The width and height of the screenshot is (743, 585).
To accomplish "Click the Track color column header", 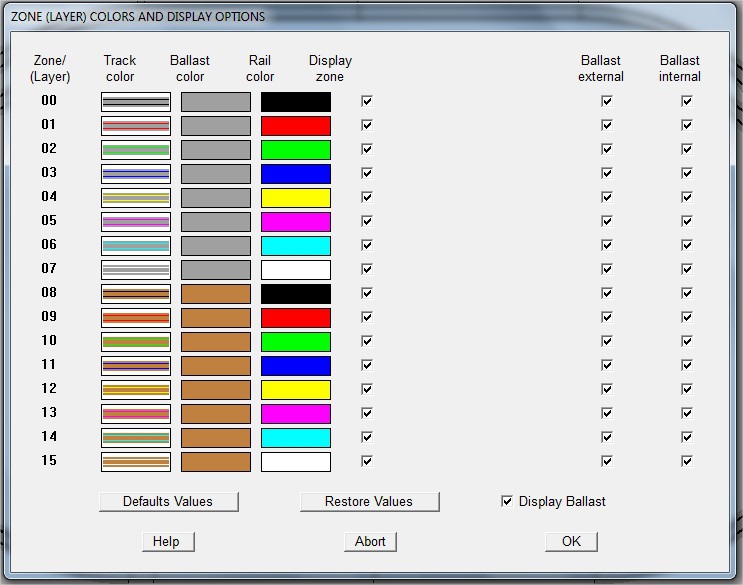I will (x=120, y=69).
